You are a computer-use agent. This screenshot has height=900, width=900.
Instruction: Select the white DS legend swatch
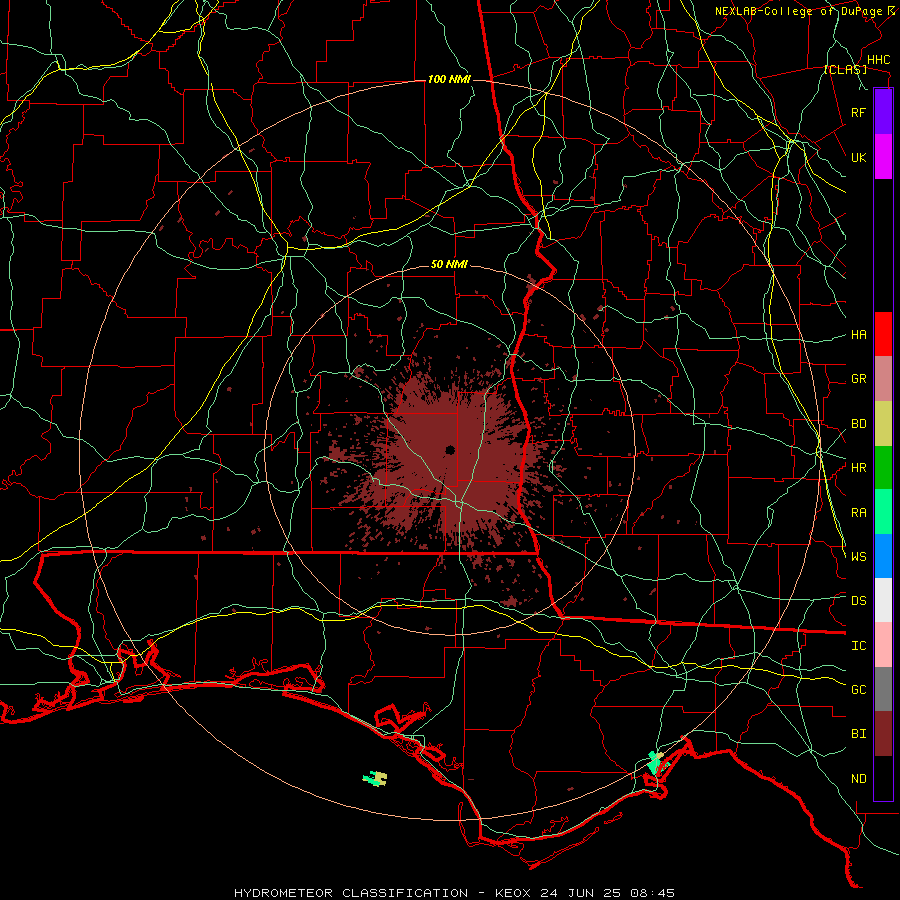[883, 600]
